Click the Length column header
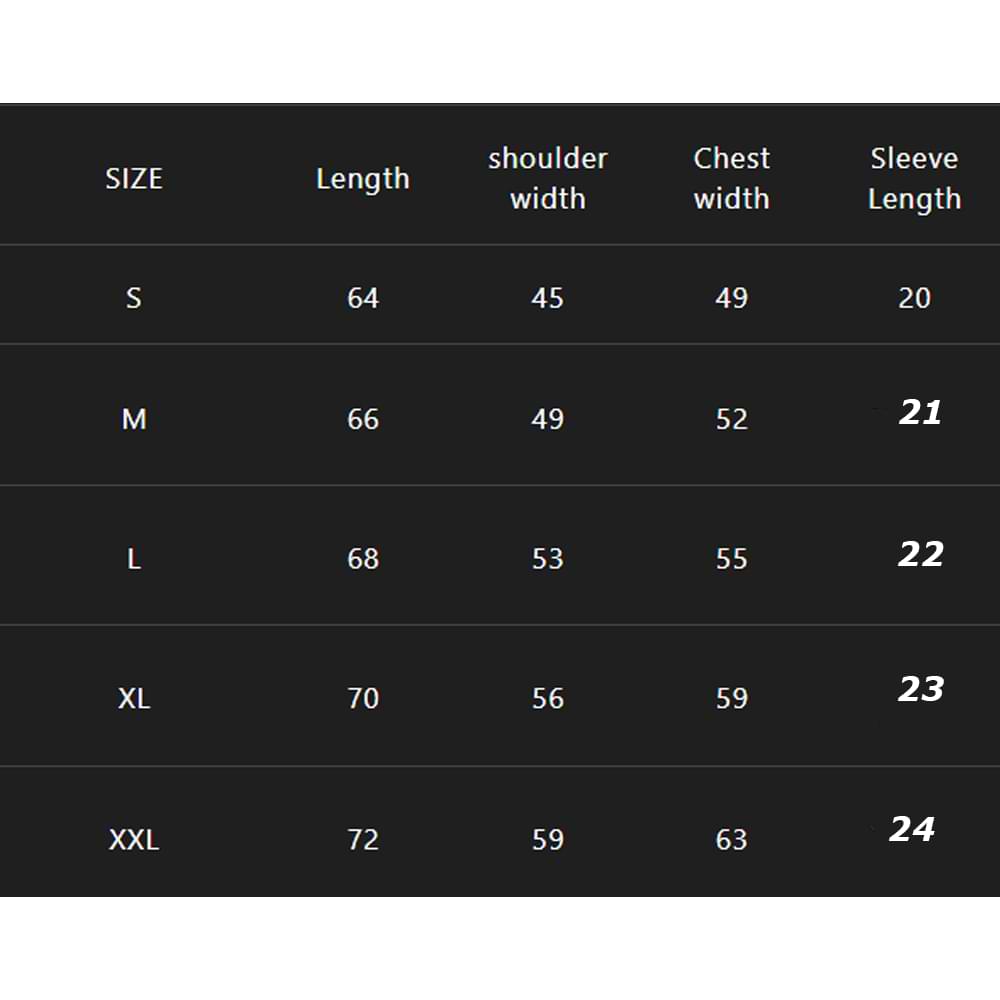 [363, 180]
